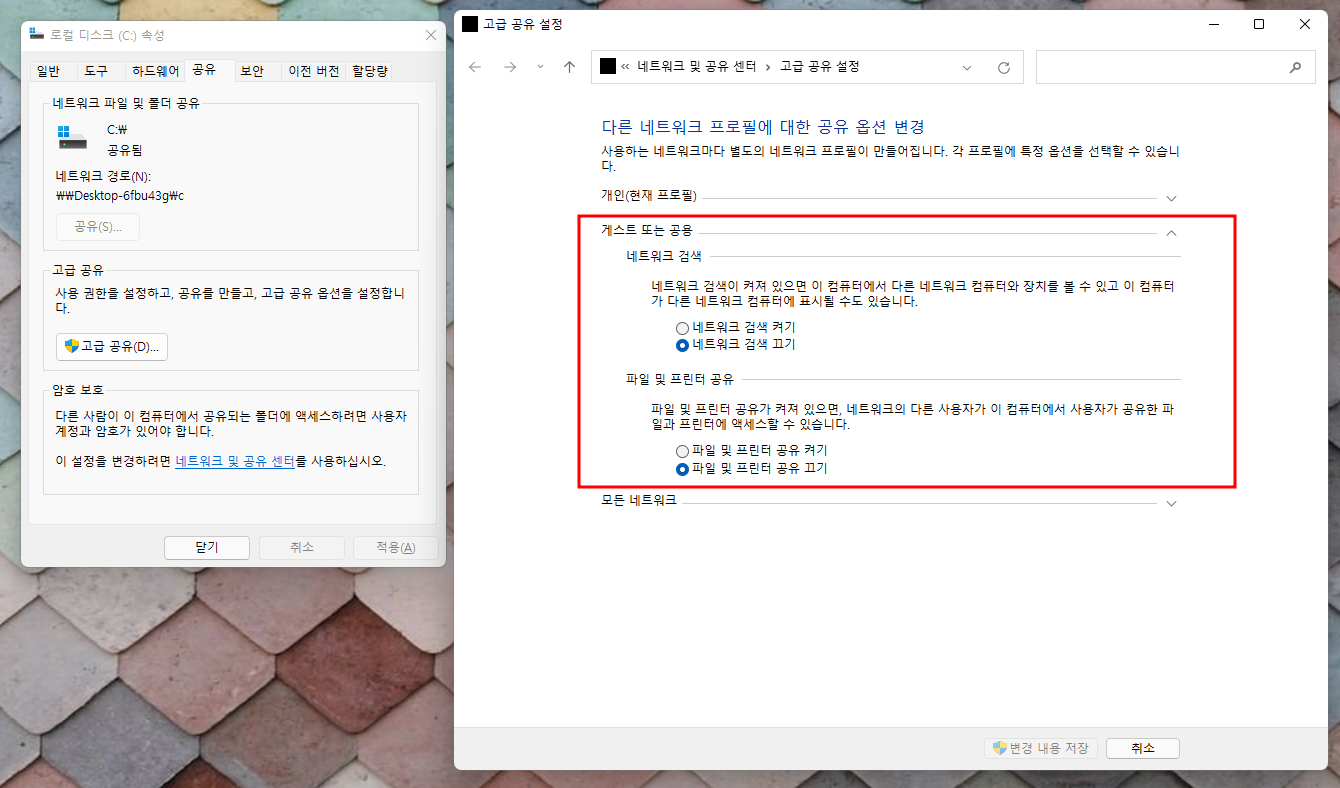Image resolution: width=1340 pixels, height=788 pixels.
Task: Click the search magnifier icon
Action: tap(1296, 67)
